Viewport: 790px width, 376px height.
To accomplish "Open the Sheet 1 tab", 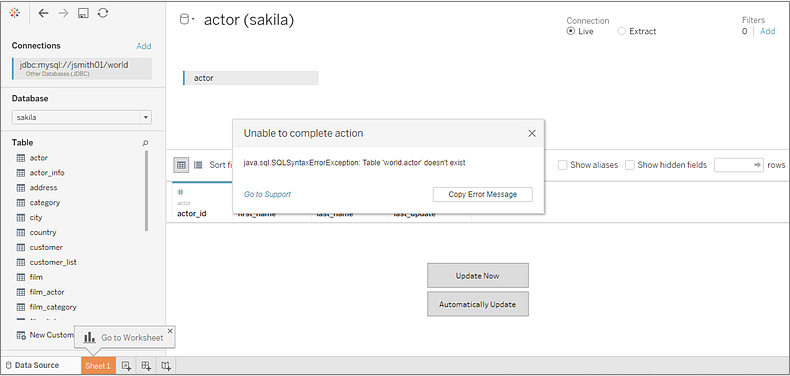I will click(x=98, y=366).
